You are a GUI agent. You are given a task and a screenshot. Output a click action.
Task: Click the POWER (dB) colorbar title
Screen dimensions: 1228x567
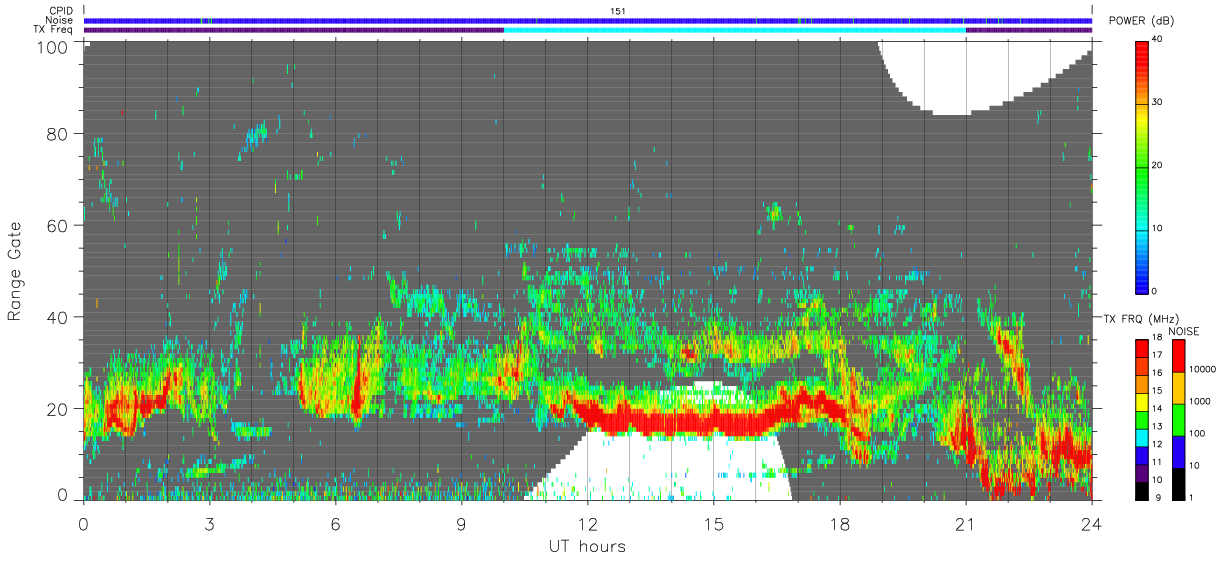[1141, 20]
